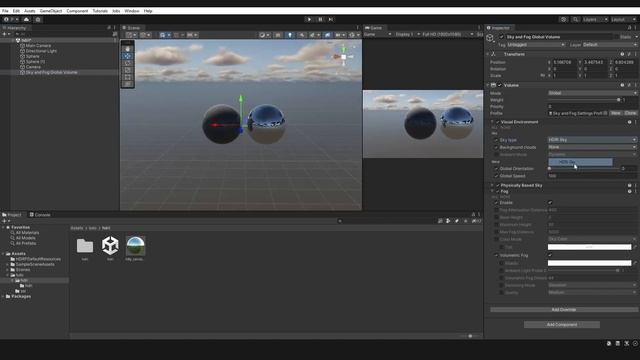
Task: Open the Layer dropdown in the Inspector
Action: click(x=610, y=44)
